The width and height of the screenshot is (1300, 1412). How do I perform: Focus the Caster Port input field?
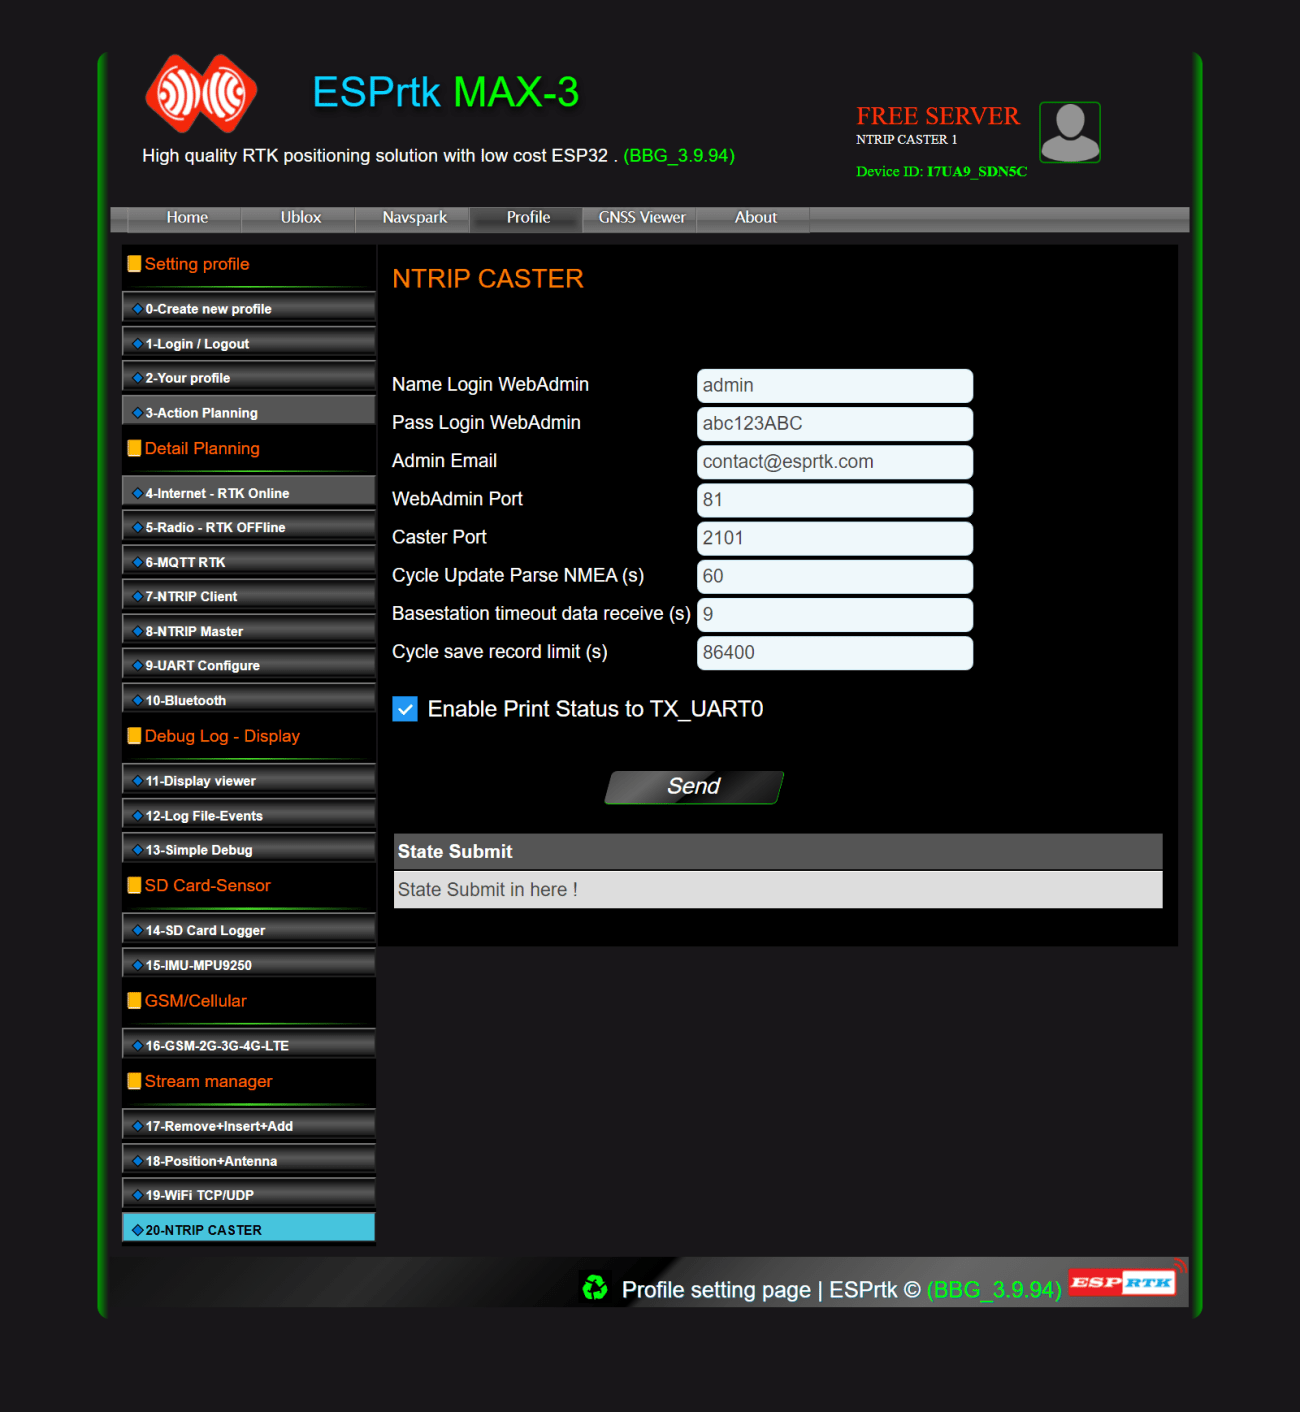[834, 538]
